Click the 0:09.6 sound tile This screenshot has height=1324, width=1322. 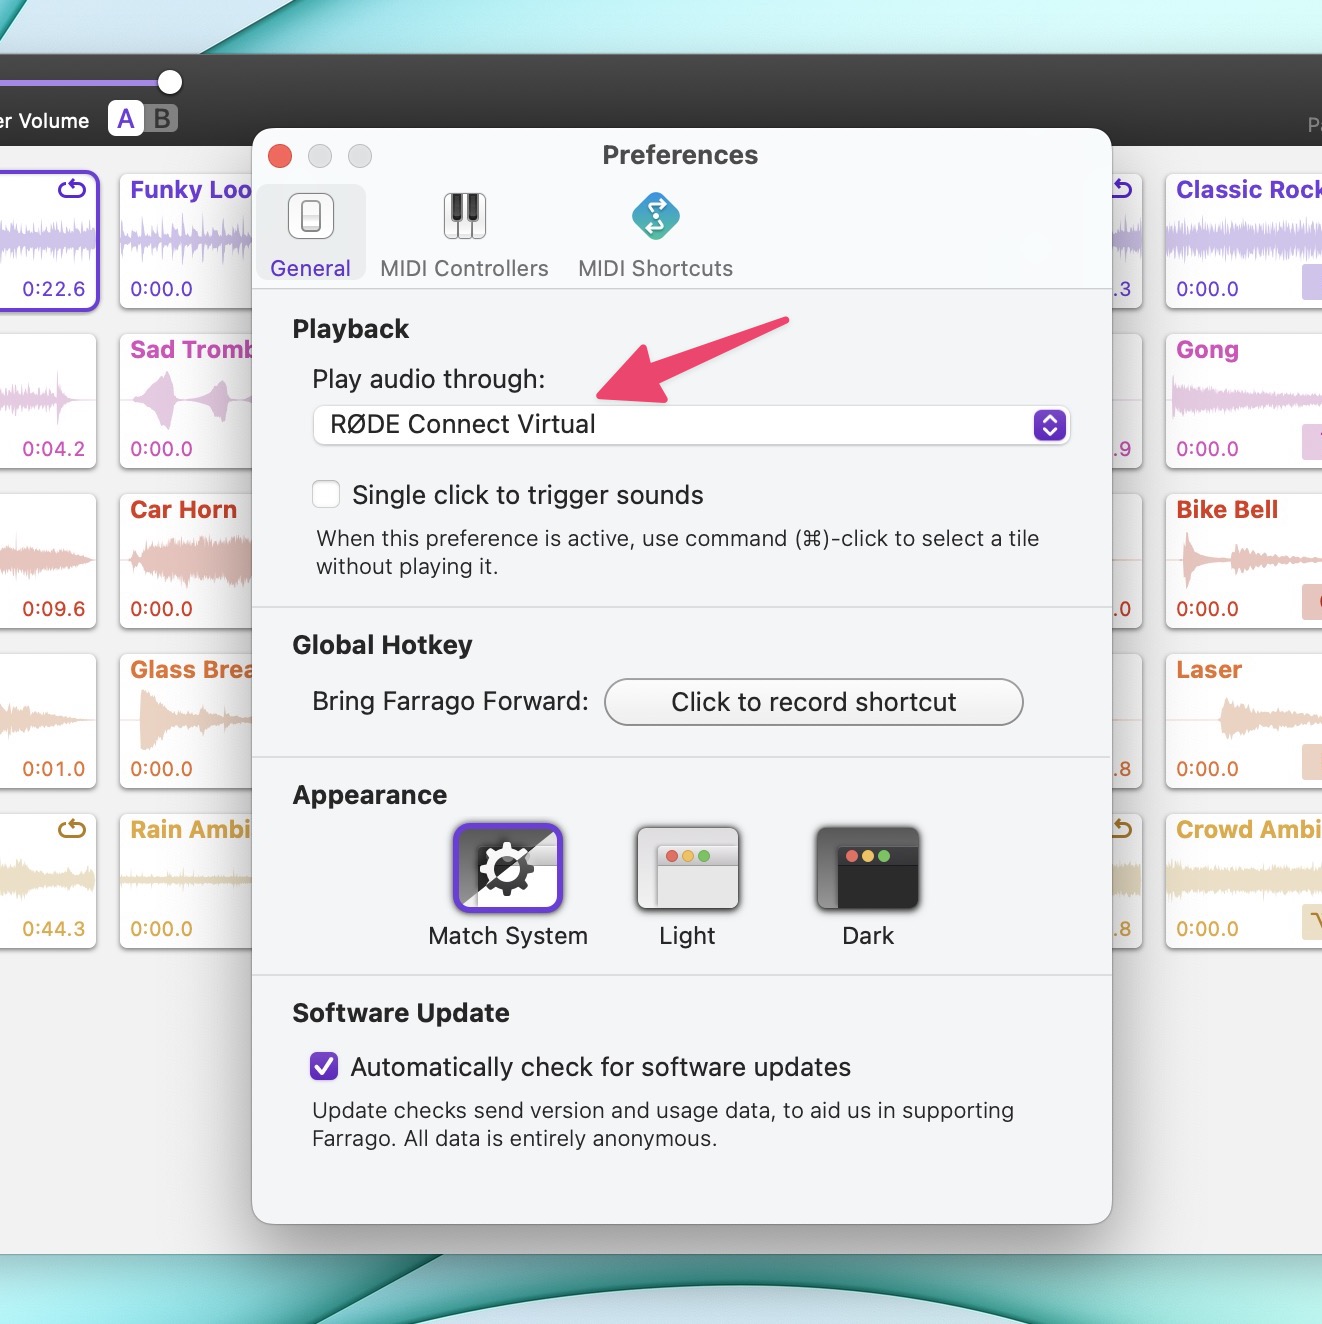[x=48, y=560]
